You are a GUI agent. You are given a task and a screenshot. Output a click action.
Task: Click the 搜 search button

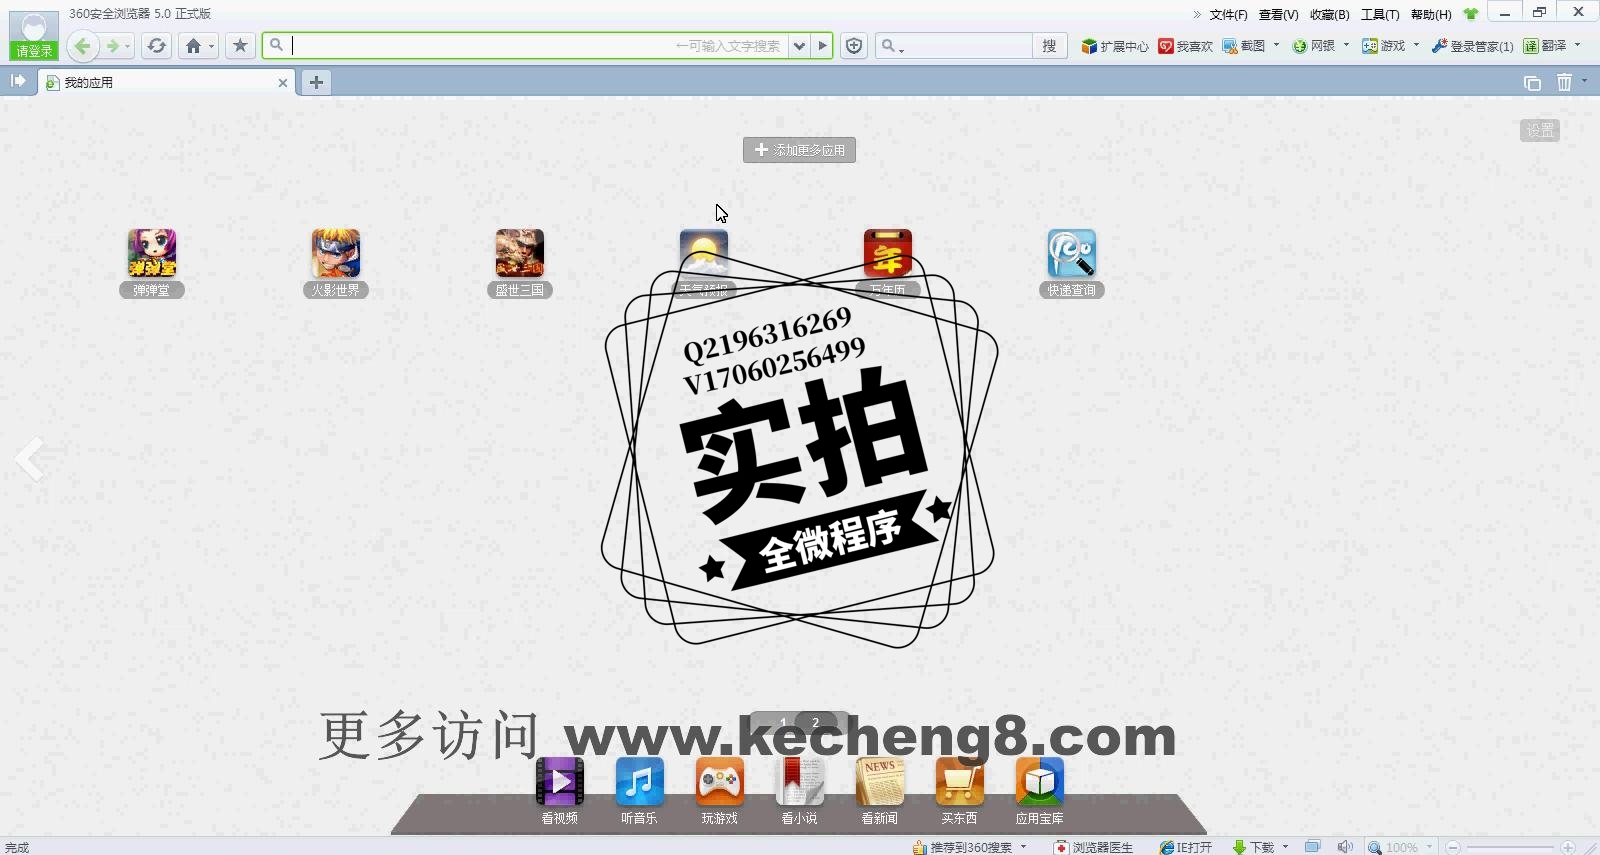1049,46
